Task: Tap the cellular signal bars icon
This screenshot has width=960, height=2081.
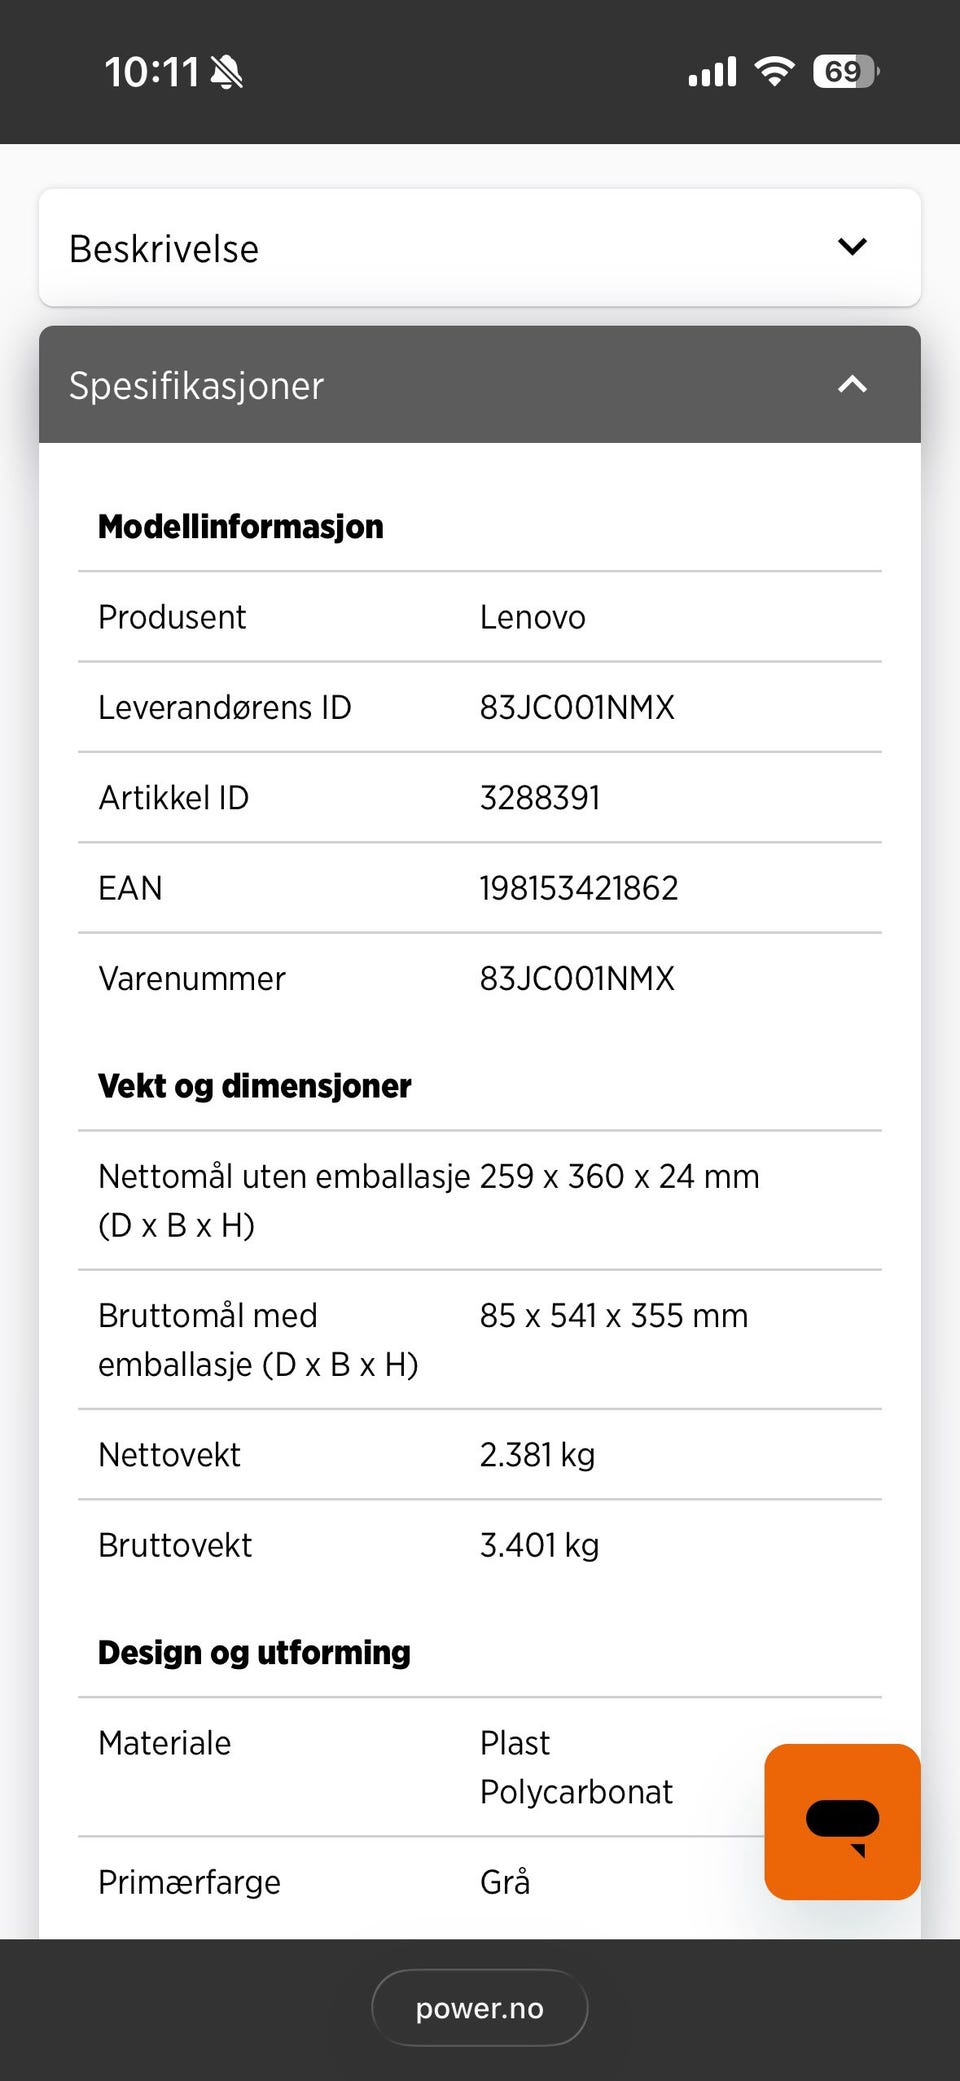Action: click(712, 72)
